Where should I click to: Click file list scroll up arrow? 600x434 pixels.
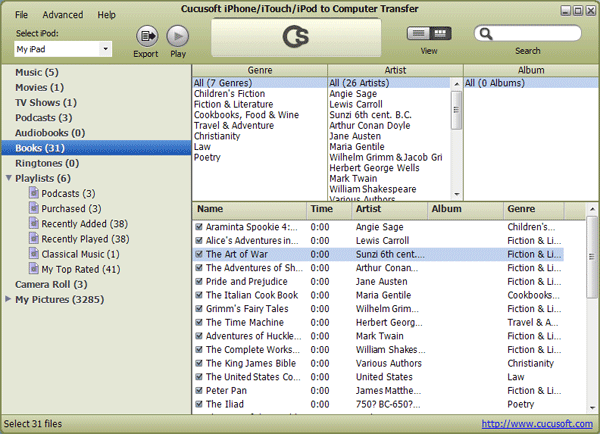(592, 209)
